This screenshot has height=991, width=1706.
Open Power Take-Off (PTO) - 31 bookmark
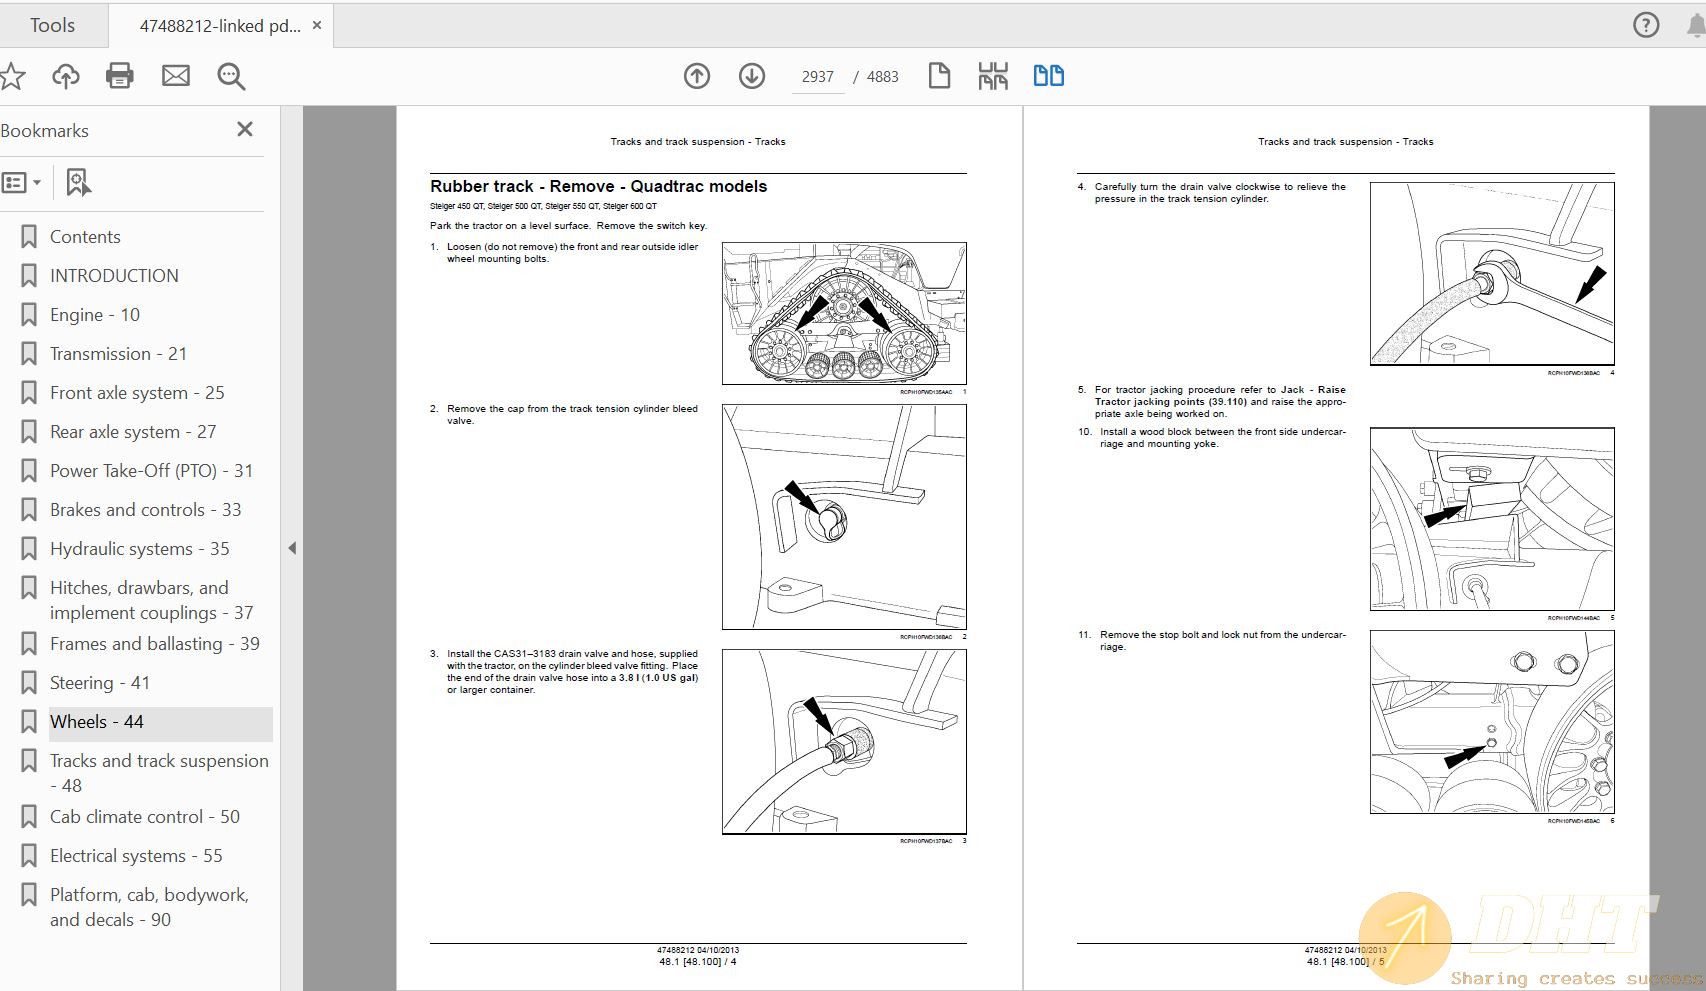151,471
